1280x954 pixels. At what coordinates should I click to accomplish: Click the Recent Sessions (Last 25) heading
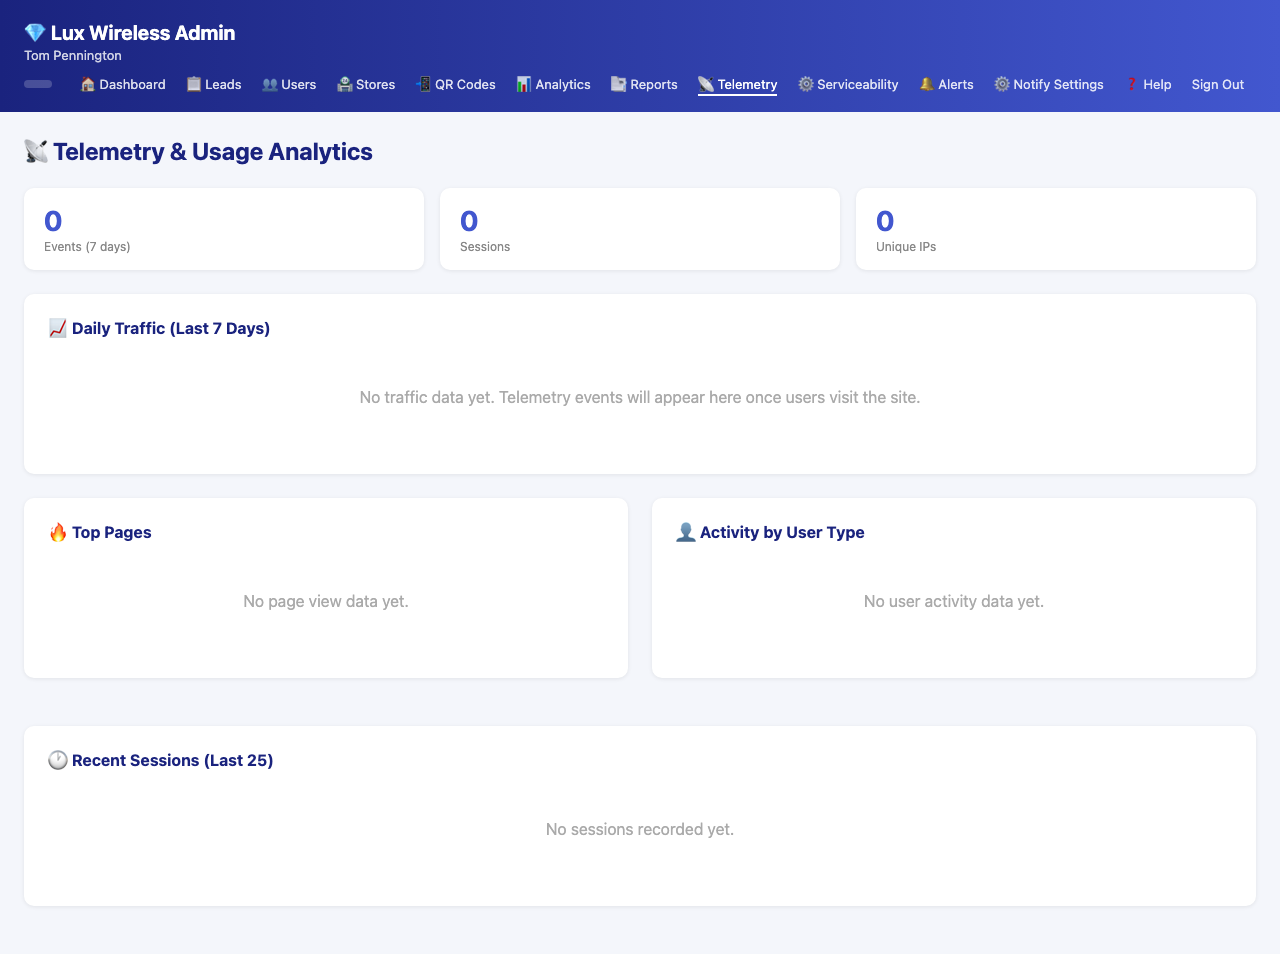(173, 760)
